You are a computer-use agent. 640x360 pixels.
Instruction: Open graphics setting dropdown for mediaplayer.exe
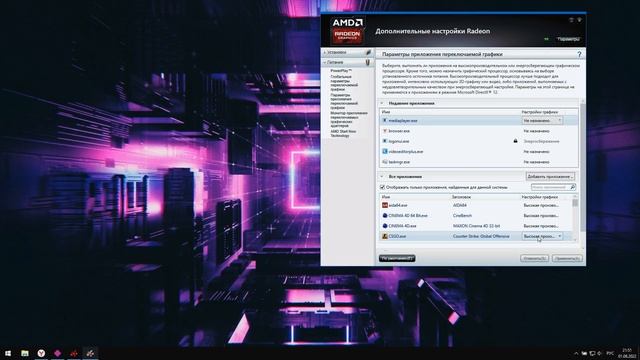542,120
